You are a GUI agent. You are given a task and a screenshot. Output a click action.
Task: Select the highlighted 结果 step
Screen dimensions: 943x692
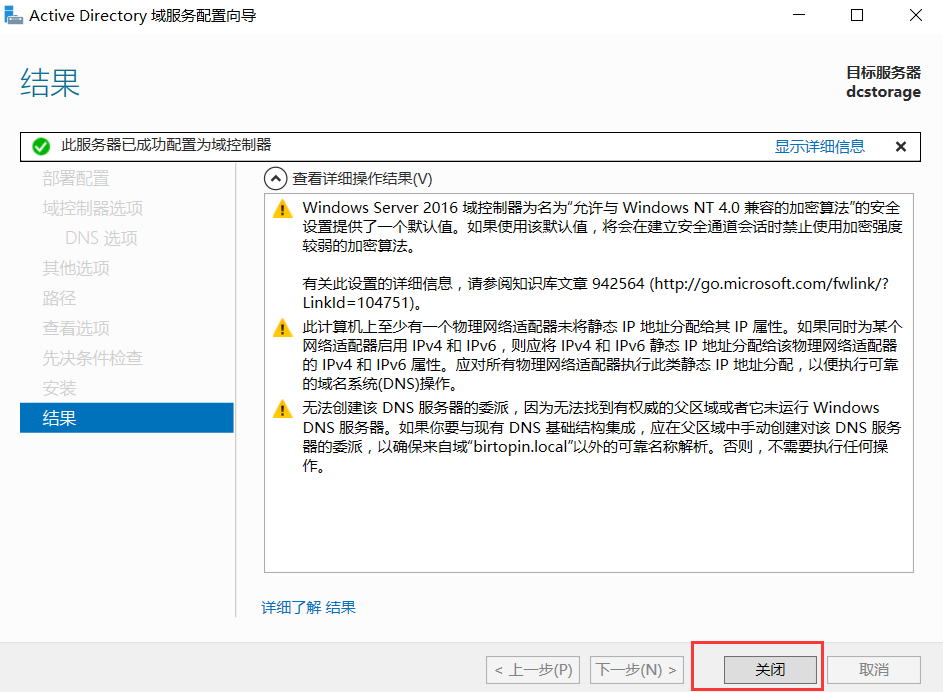pos(126,418)
